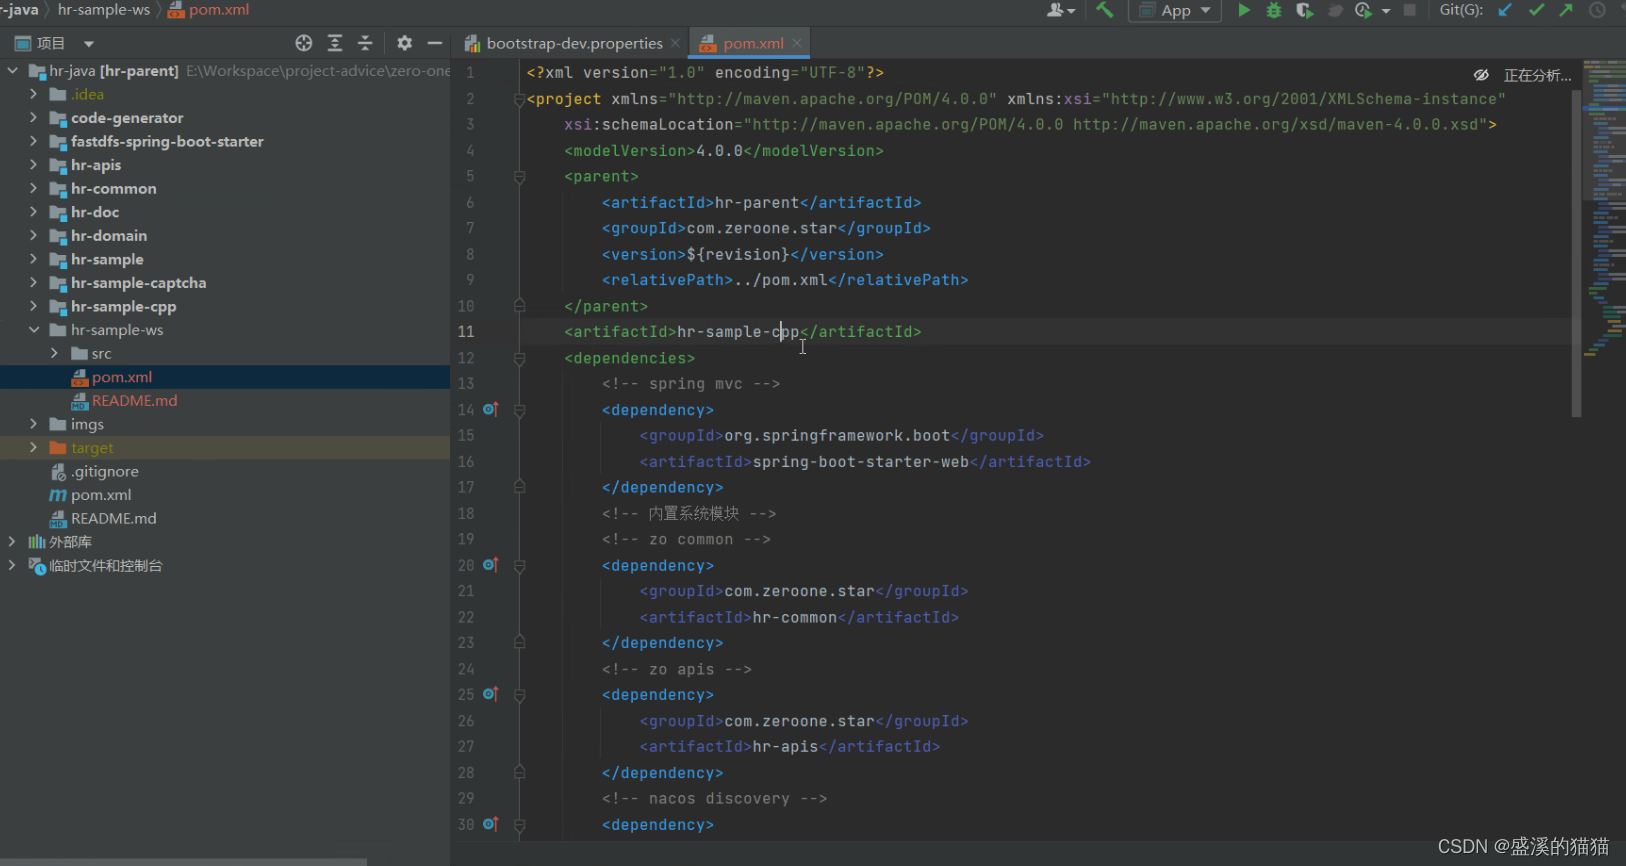Select the .gitignore file

tap(104, 471)
